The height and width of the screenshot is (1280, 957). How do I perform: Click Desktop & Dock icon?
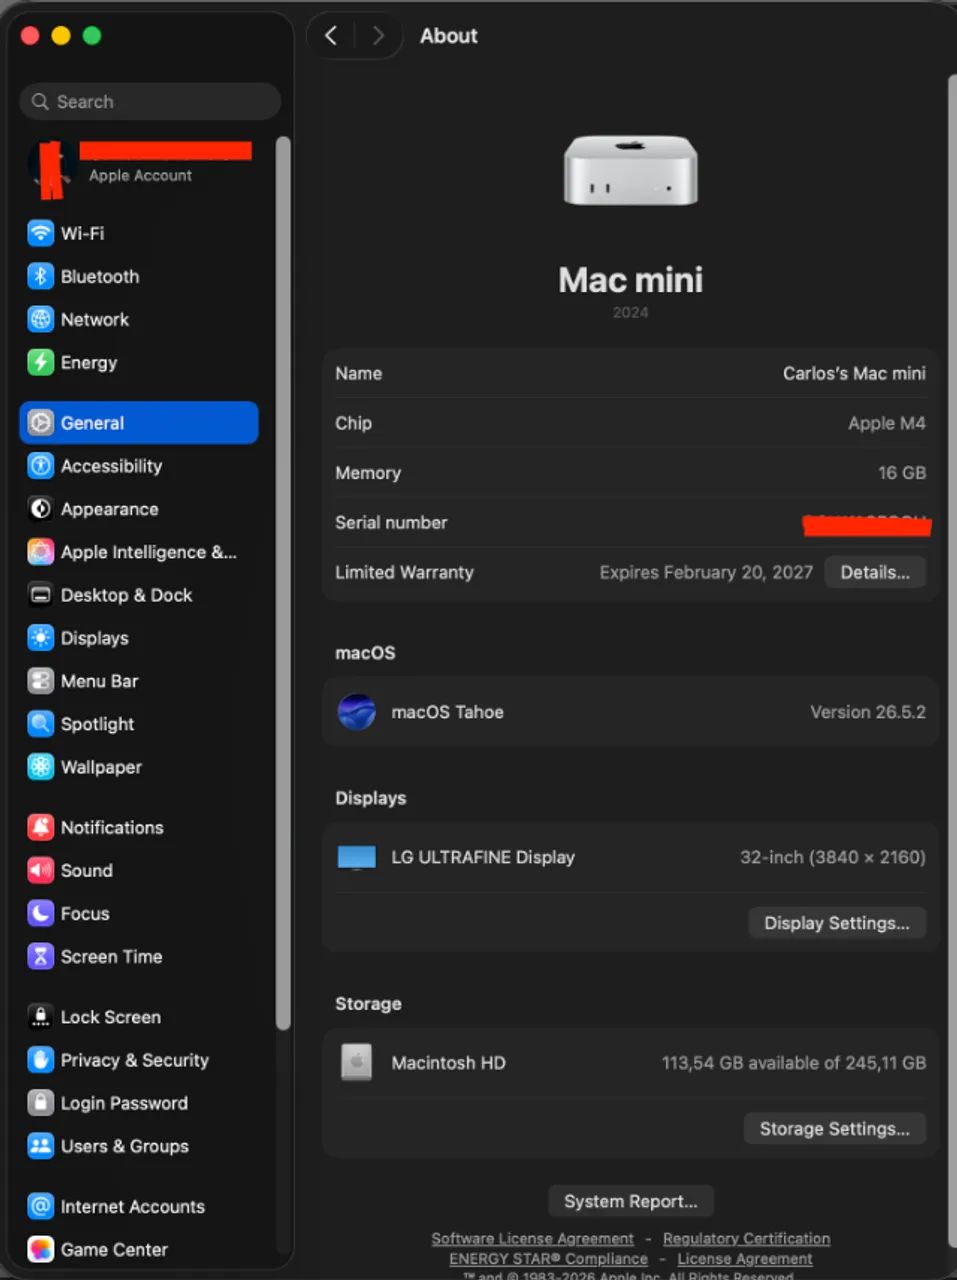[40, 595]
